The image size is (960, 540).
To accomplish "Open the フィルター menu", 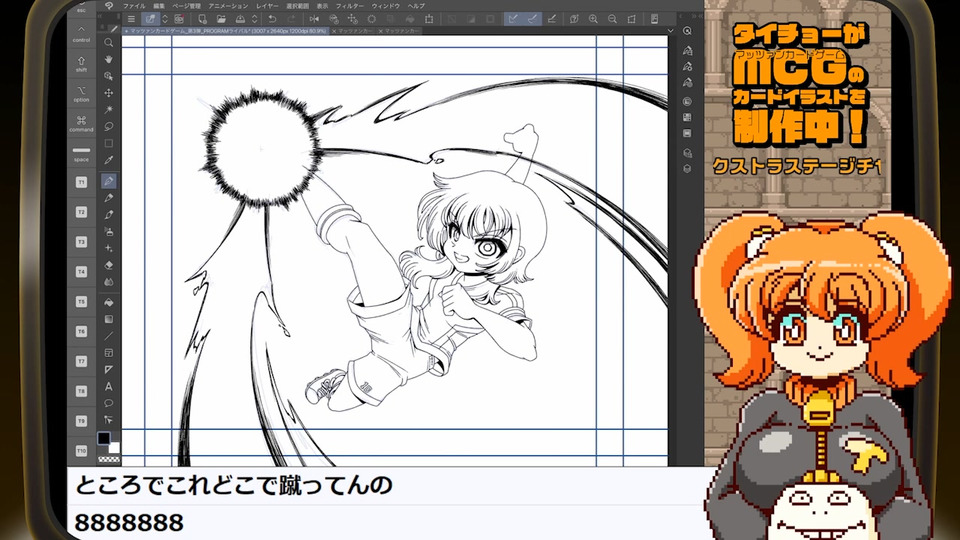I will (x=350, y=6).
